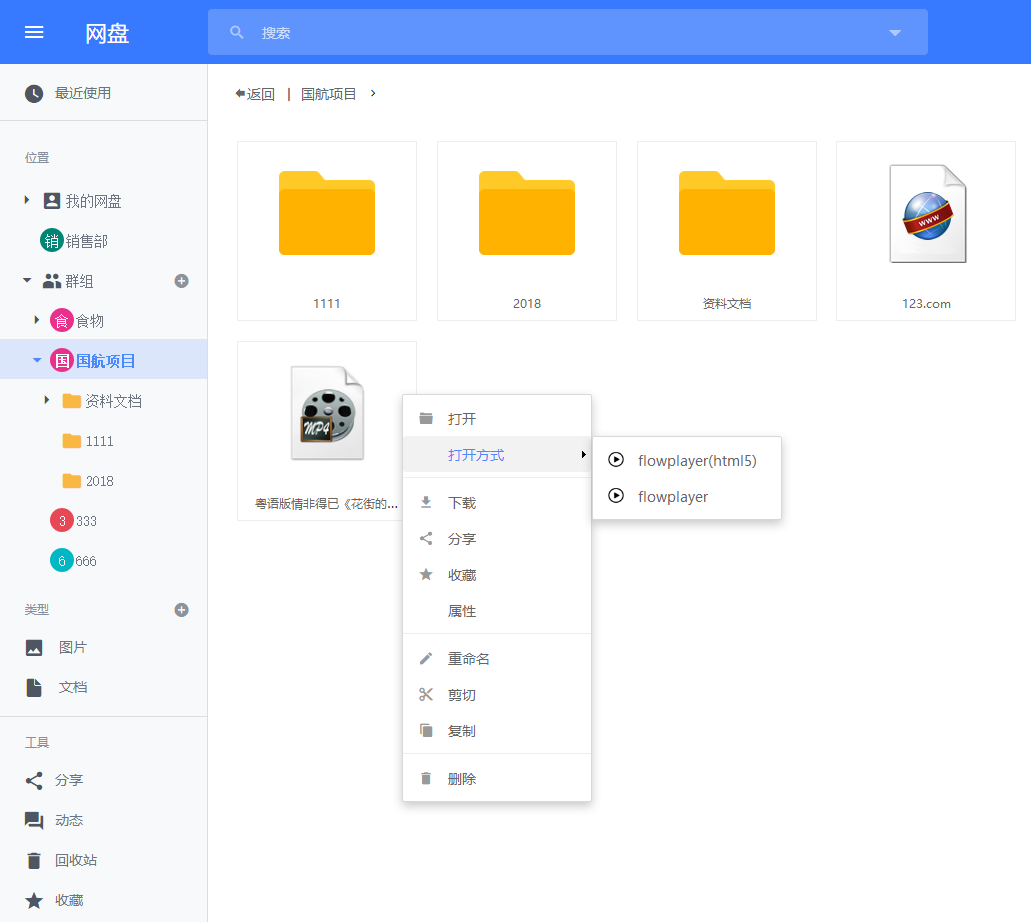Focus the 搜索 search field
This screenshot has width=1031, height=922.
(567, 32)
